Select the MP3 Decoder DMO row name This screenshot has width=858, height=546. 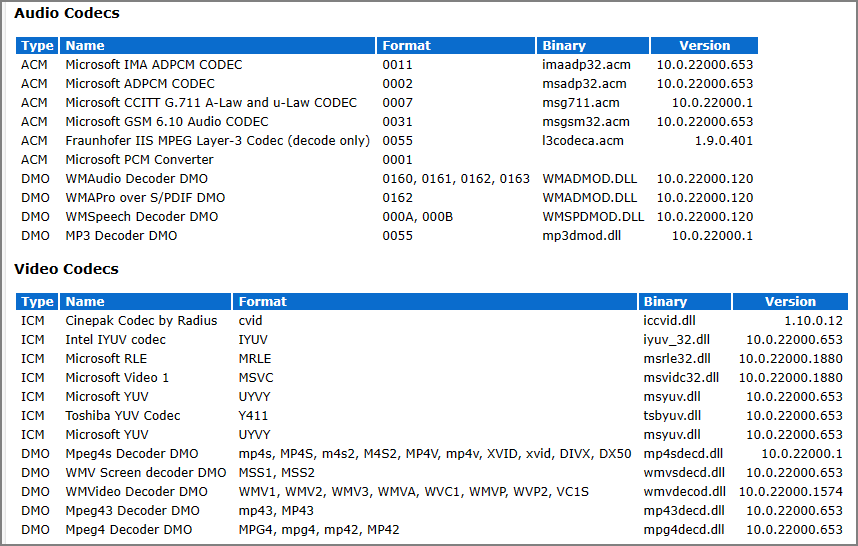pyautogui.click(x=121, y=236)
